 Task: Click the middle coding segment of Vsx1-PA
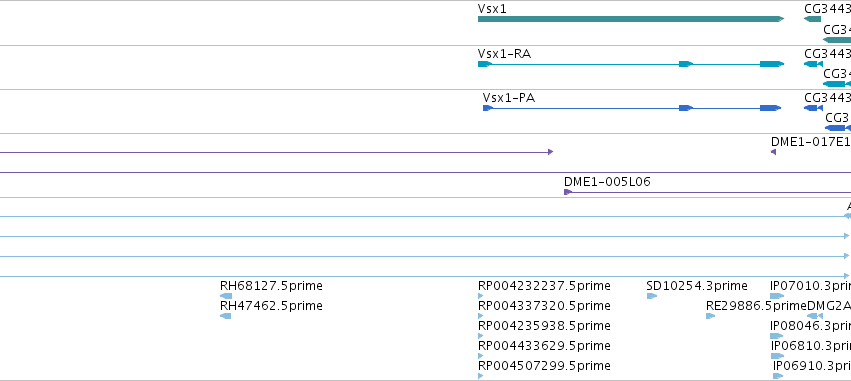point(686,108)
